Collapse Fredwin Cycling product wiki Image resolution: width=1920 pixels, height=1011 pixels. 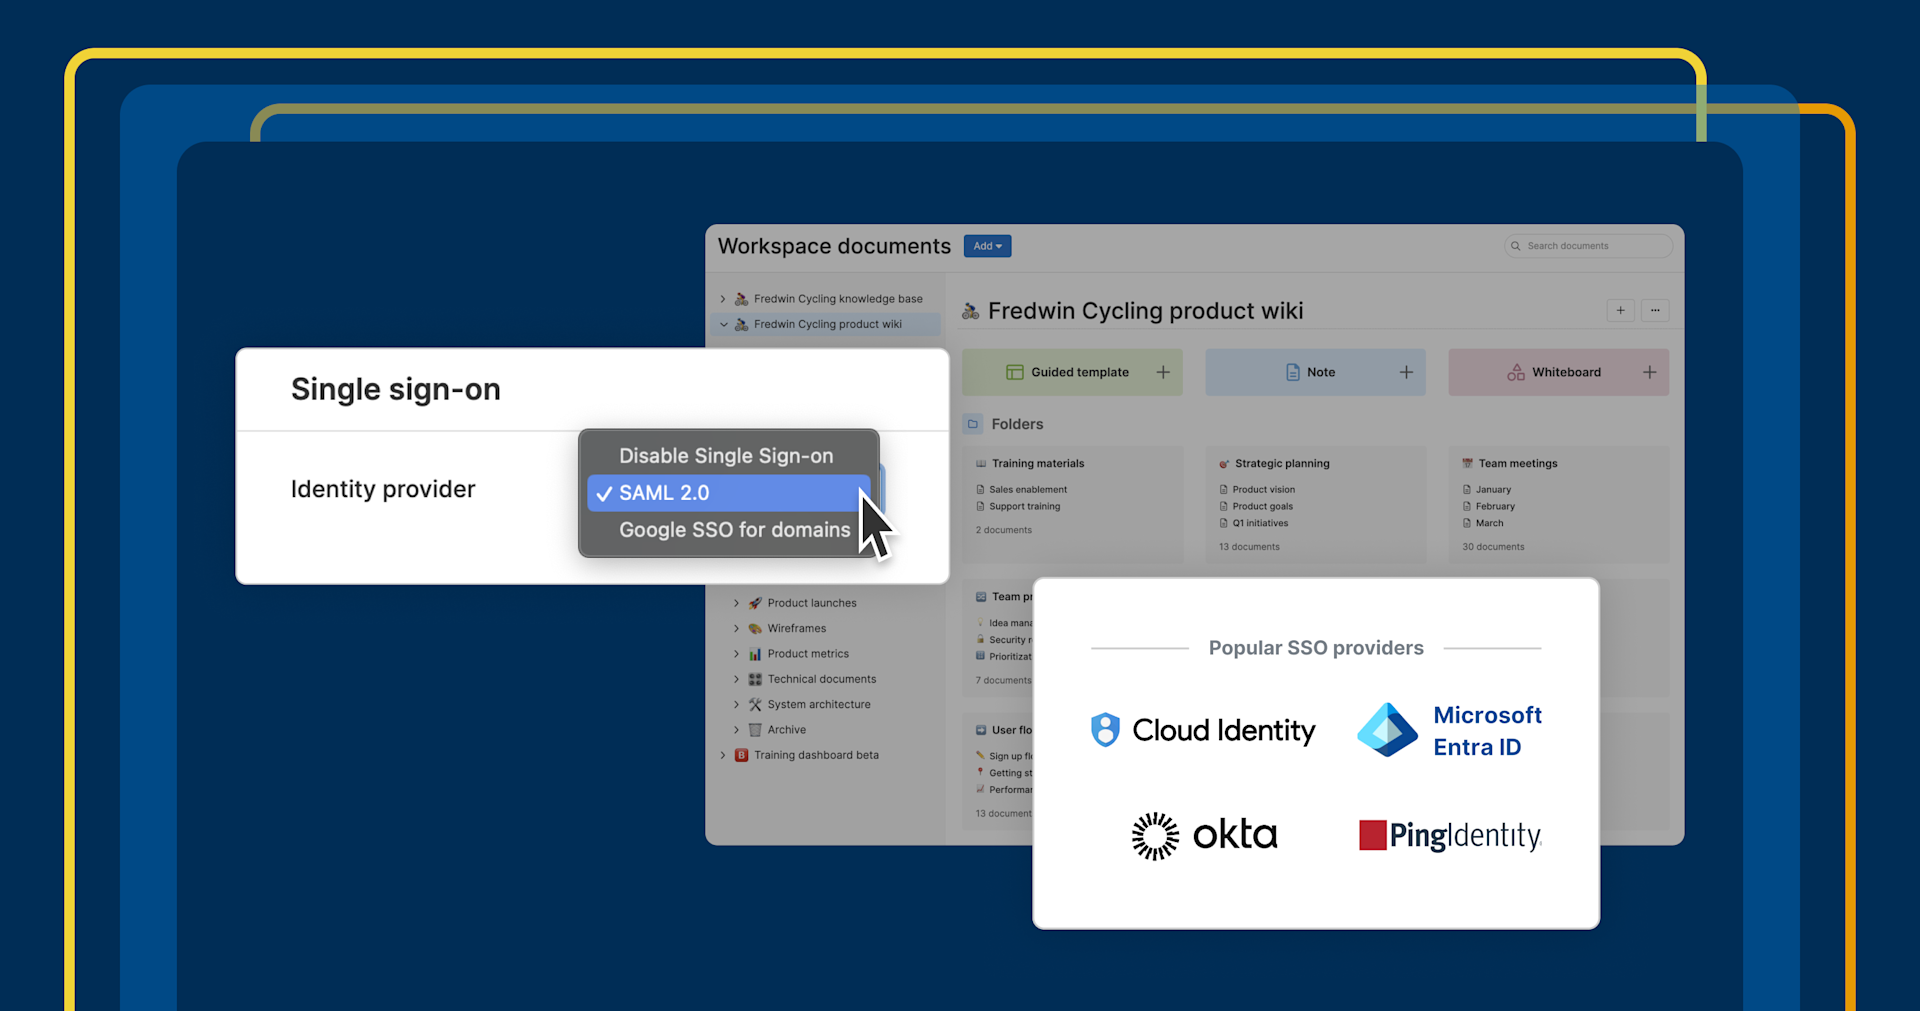click(724, 323)
